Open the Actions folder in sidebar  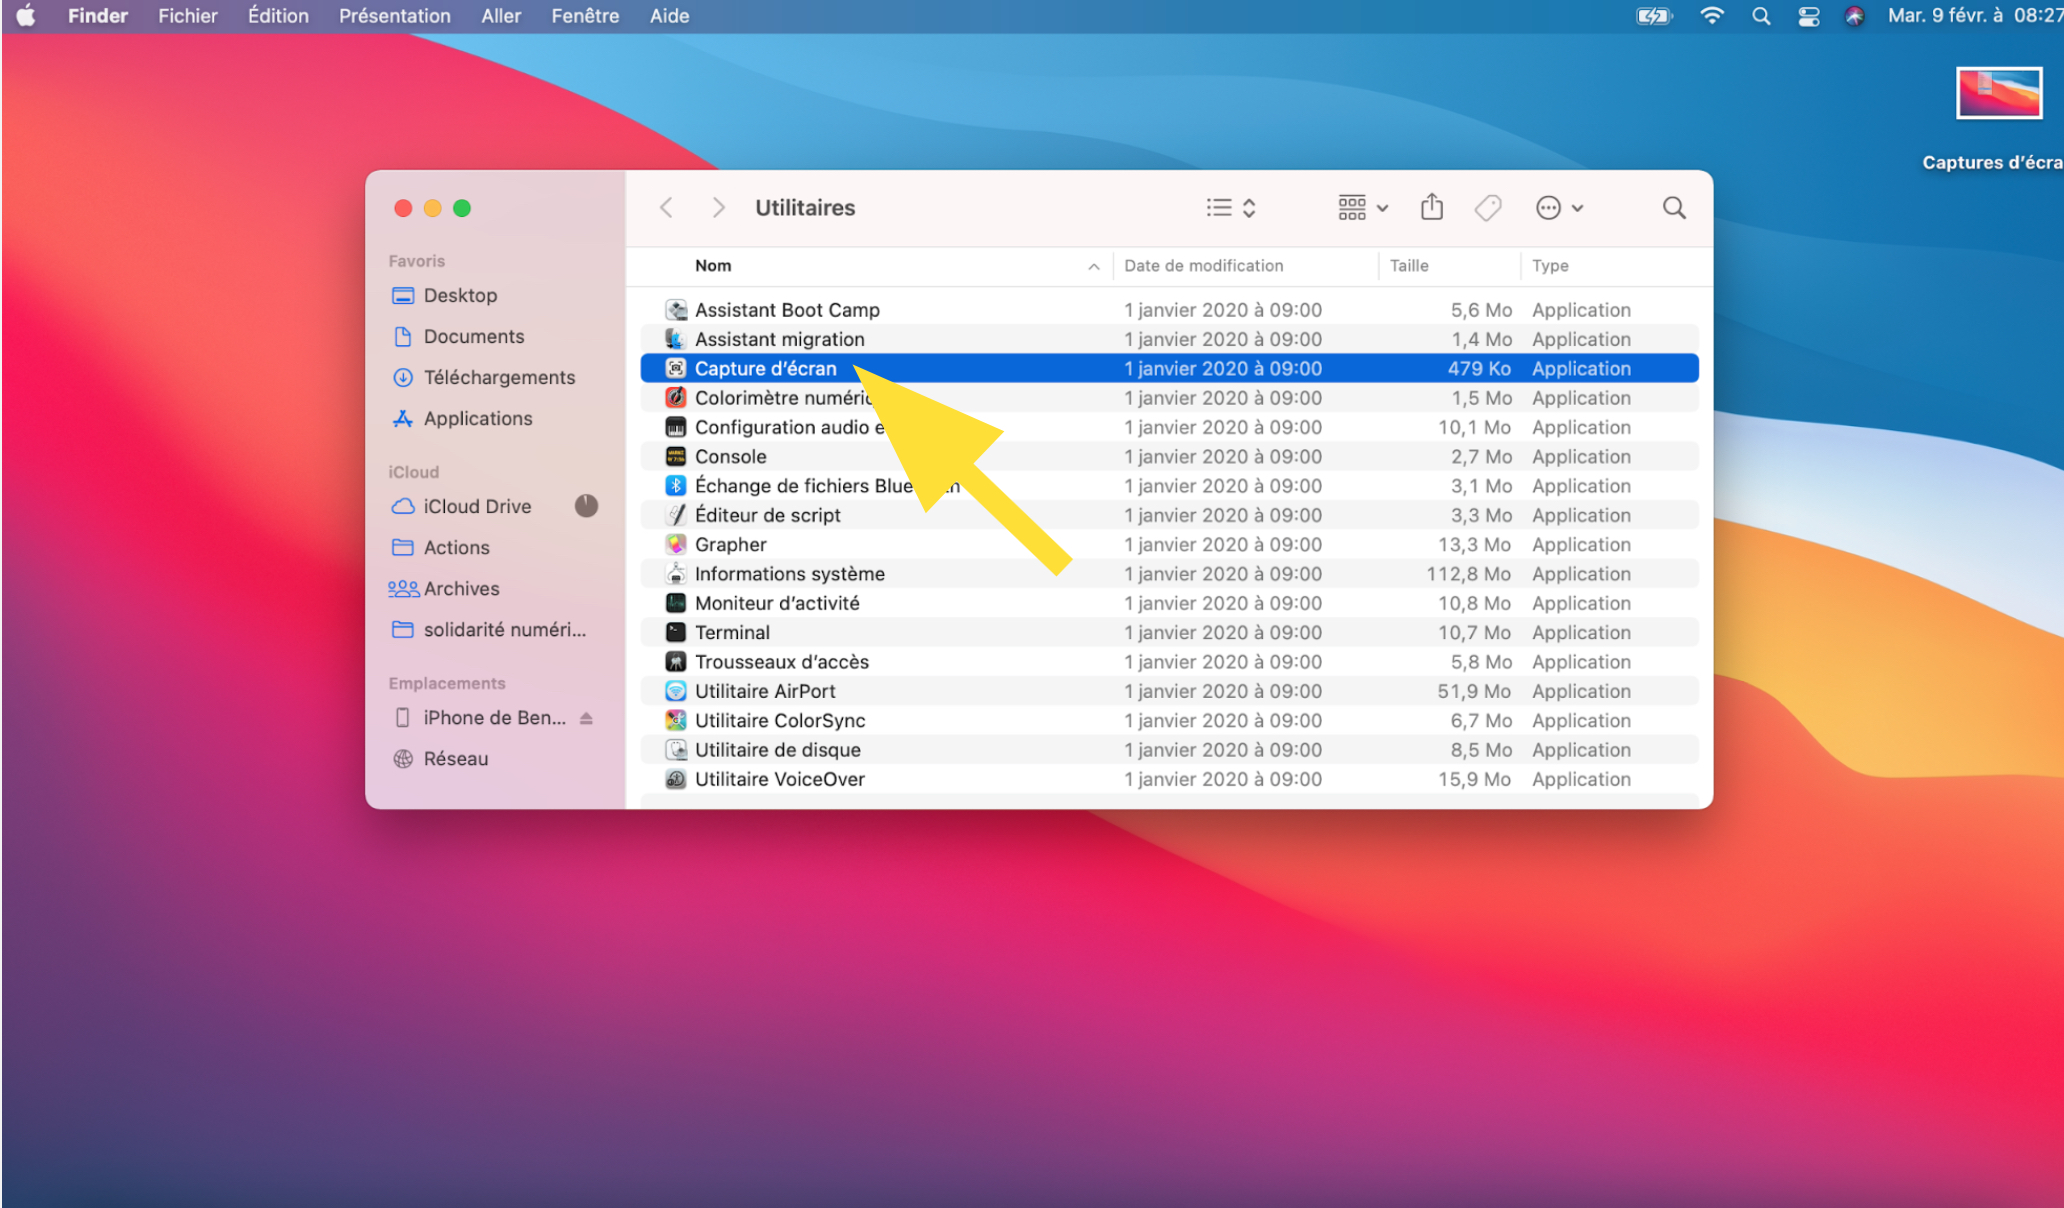pos(440,547)
